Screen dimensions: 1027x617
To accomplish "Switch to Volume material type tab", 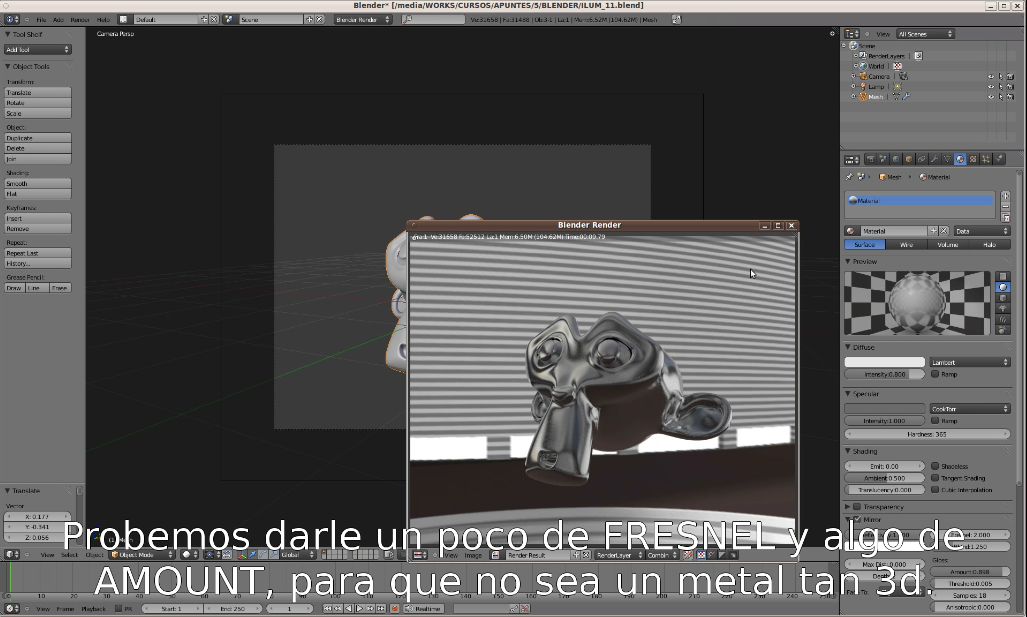I will pos(948,244).
